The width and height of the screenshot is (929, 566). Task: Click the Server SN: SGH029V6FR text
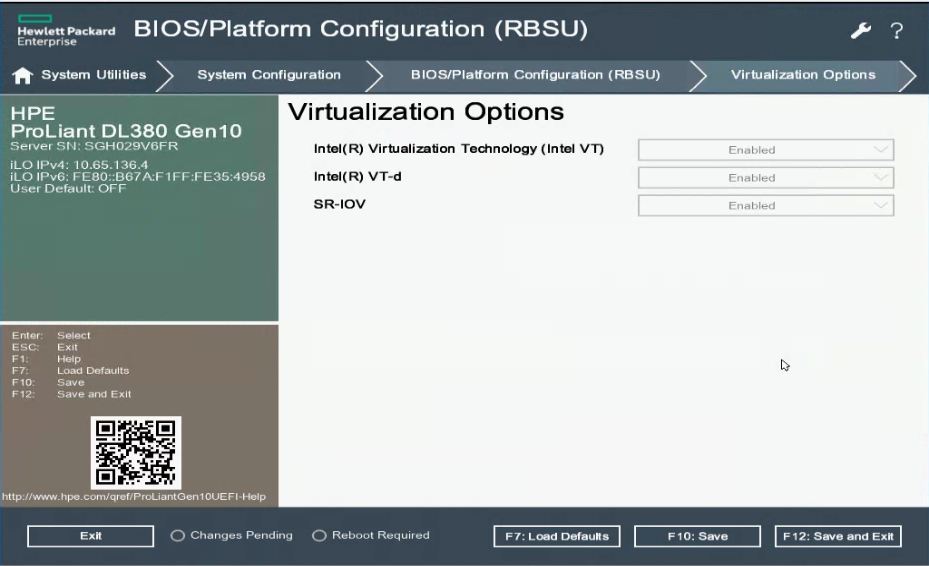tap(94, 146)
